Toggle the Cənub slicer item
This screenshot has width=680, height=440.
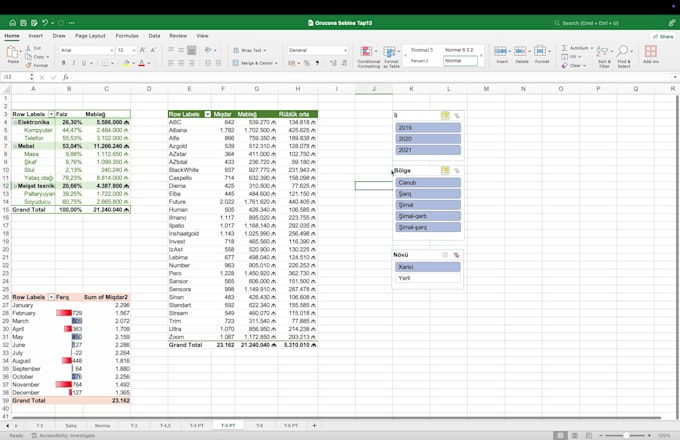tap(428, 183)
